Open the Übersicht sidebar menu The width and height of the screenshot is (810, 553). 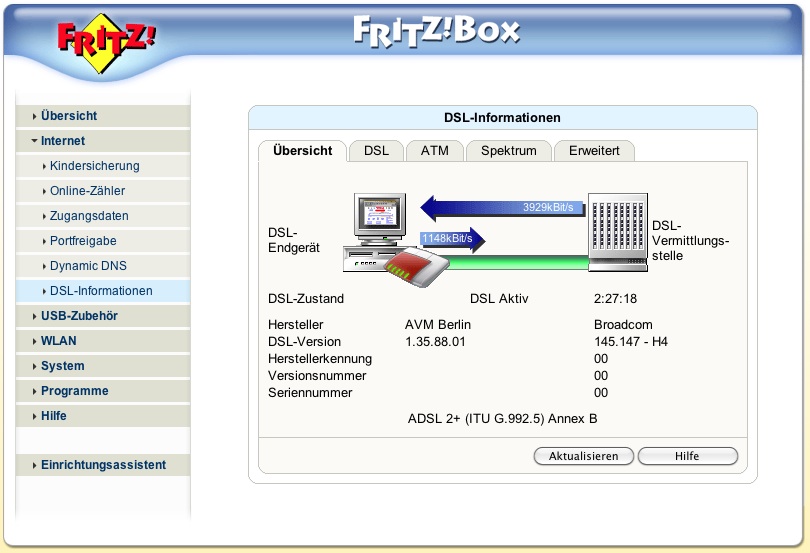coord(103,116)
